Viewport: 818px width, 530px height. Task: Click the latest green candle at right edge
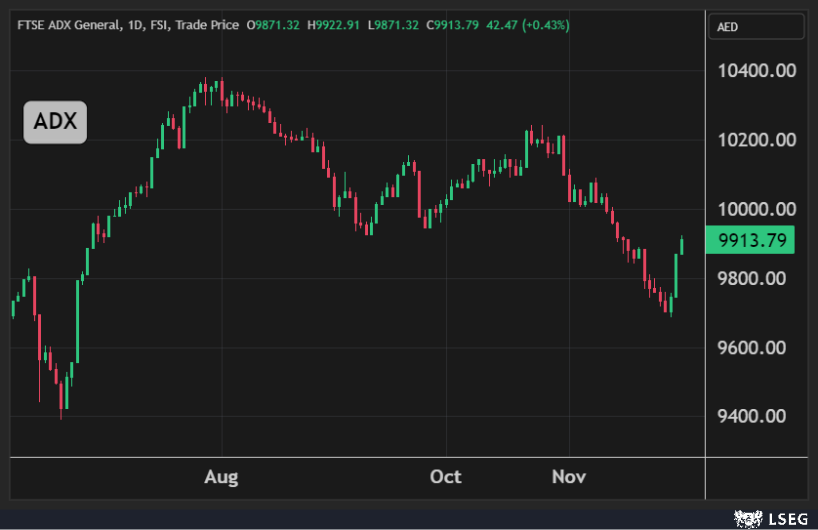682,244
